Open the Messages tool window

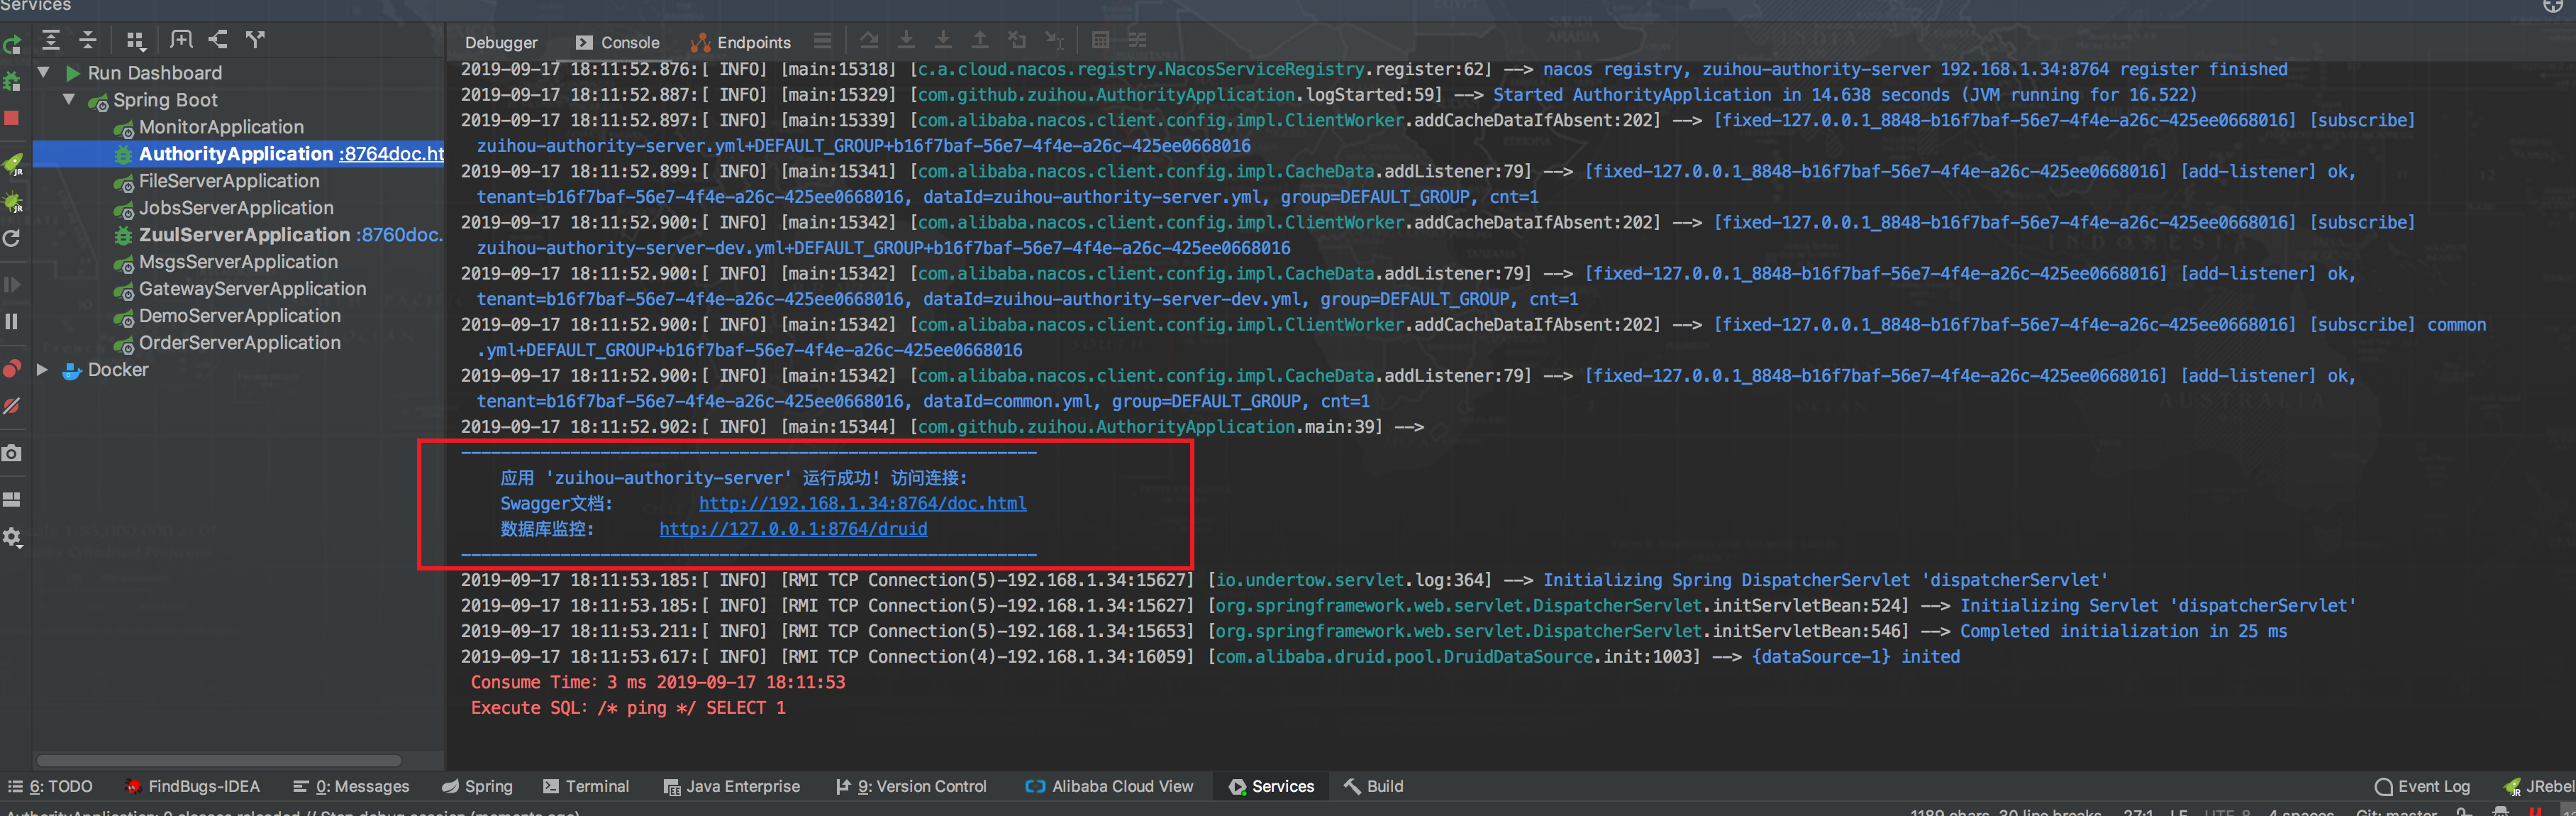coord(351,787)
